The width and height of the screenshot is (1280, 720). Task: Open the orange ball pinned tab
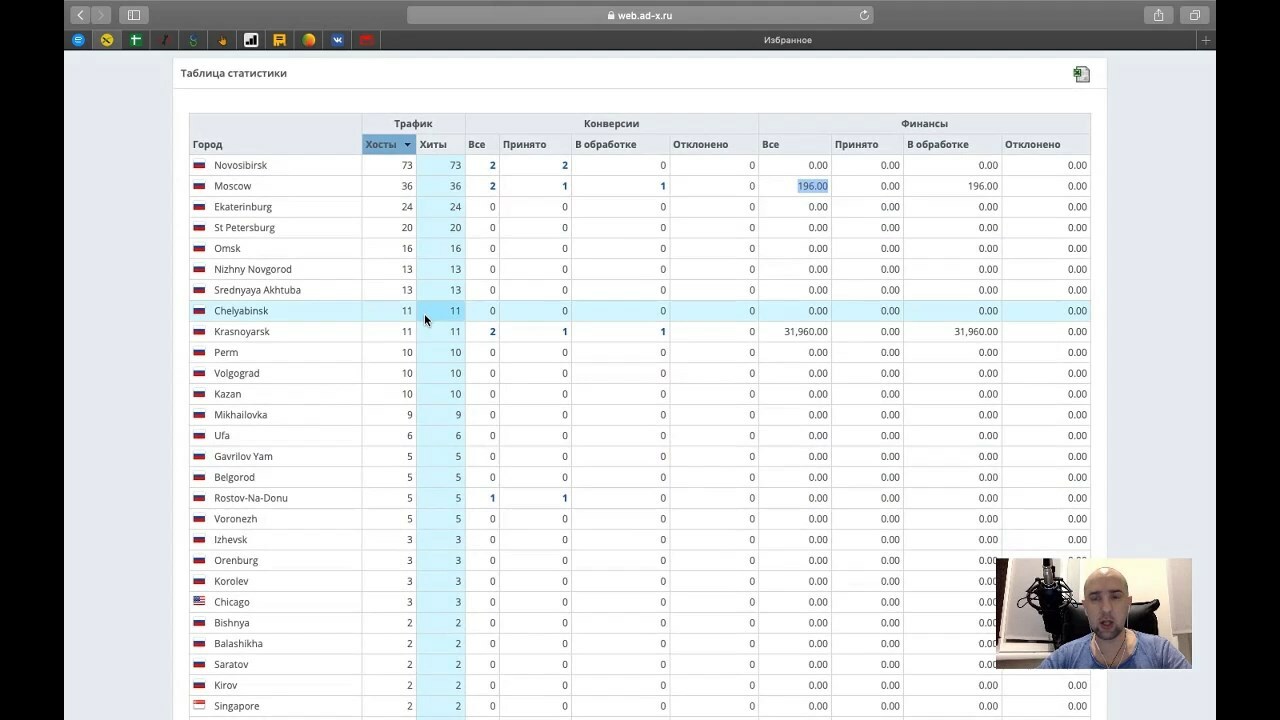pyautogui.click(x=309, y=40)
